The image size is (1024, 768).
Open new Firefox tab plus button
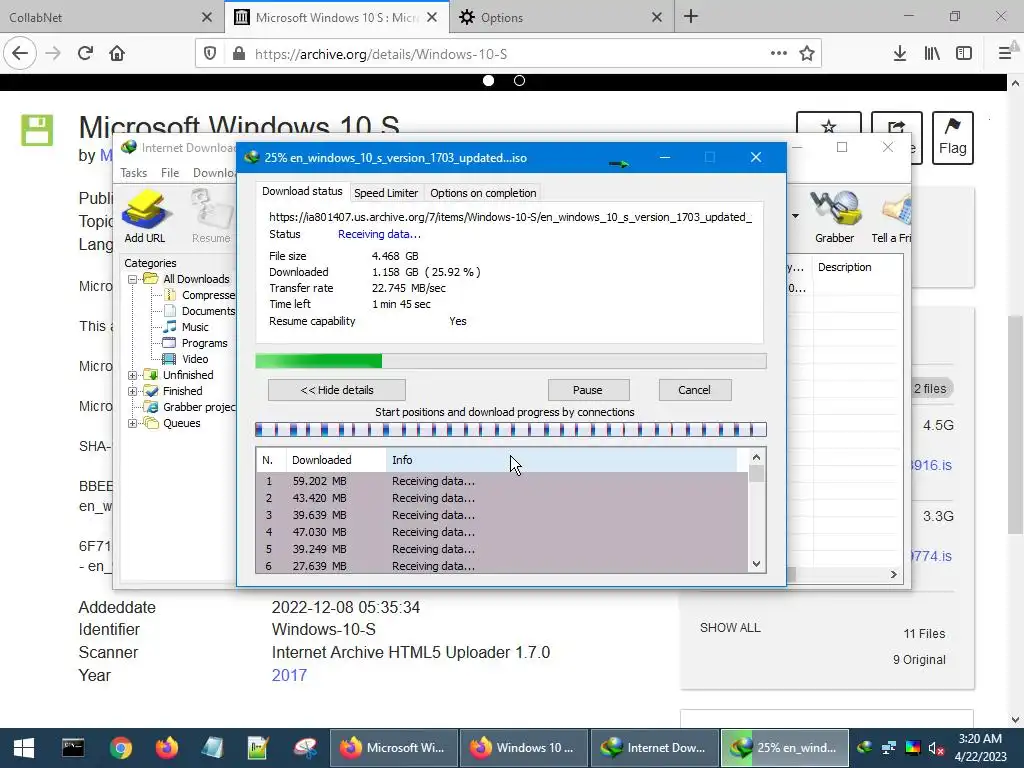click(691, 17)
